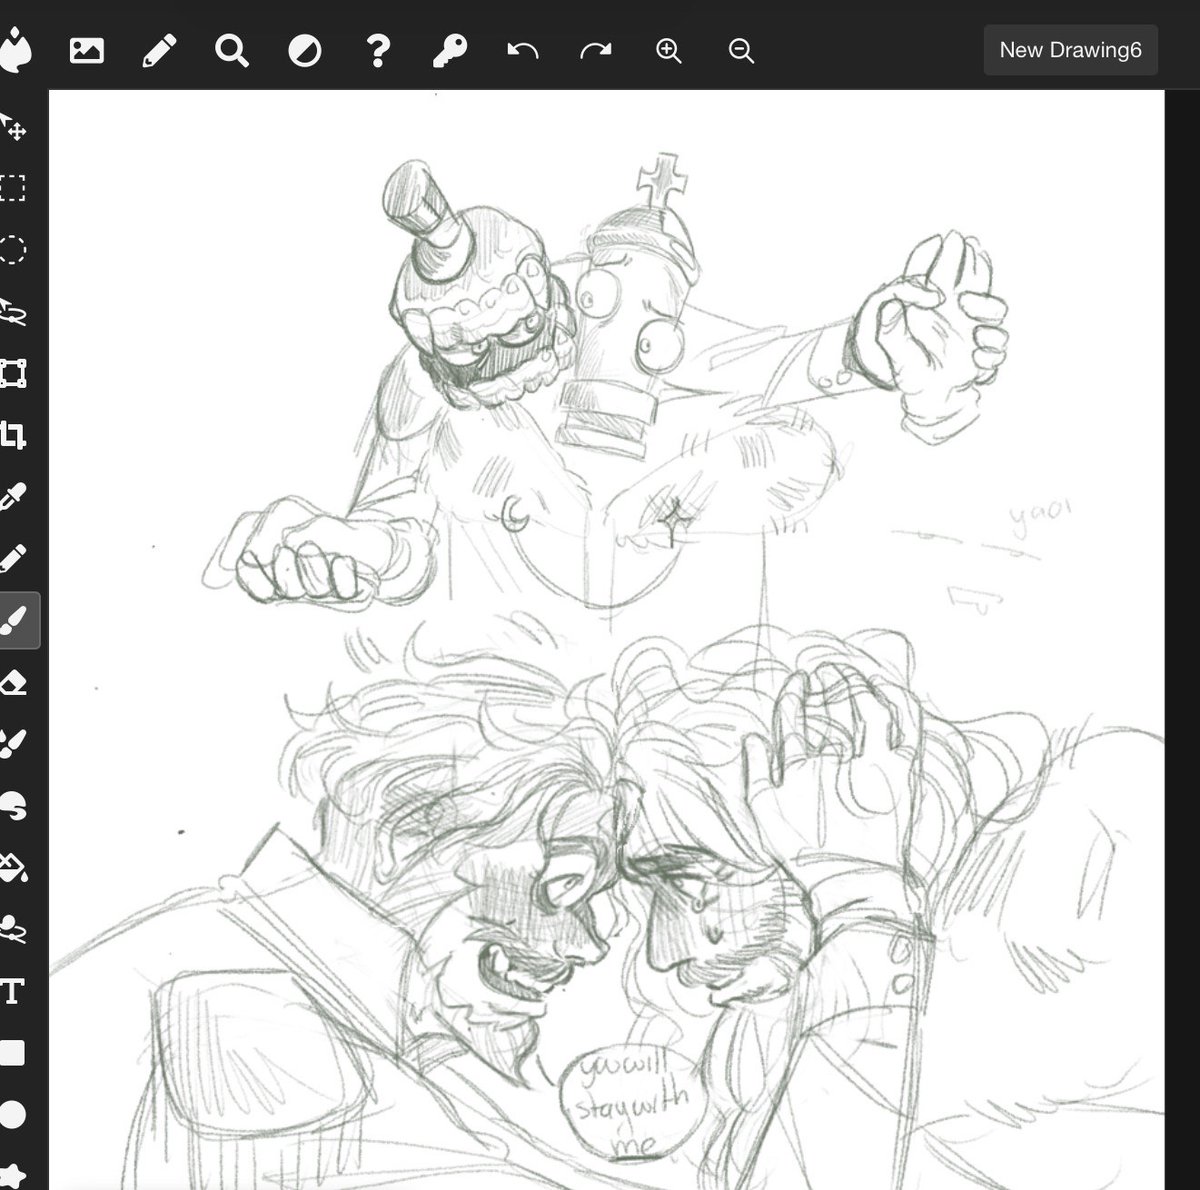The width and height of the screenshot is (1200, 1190).
Task: Select the Rectangle shape tool
Action: (12, 1053)
